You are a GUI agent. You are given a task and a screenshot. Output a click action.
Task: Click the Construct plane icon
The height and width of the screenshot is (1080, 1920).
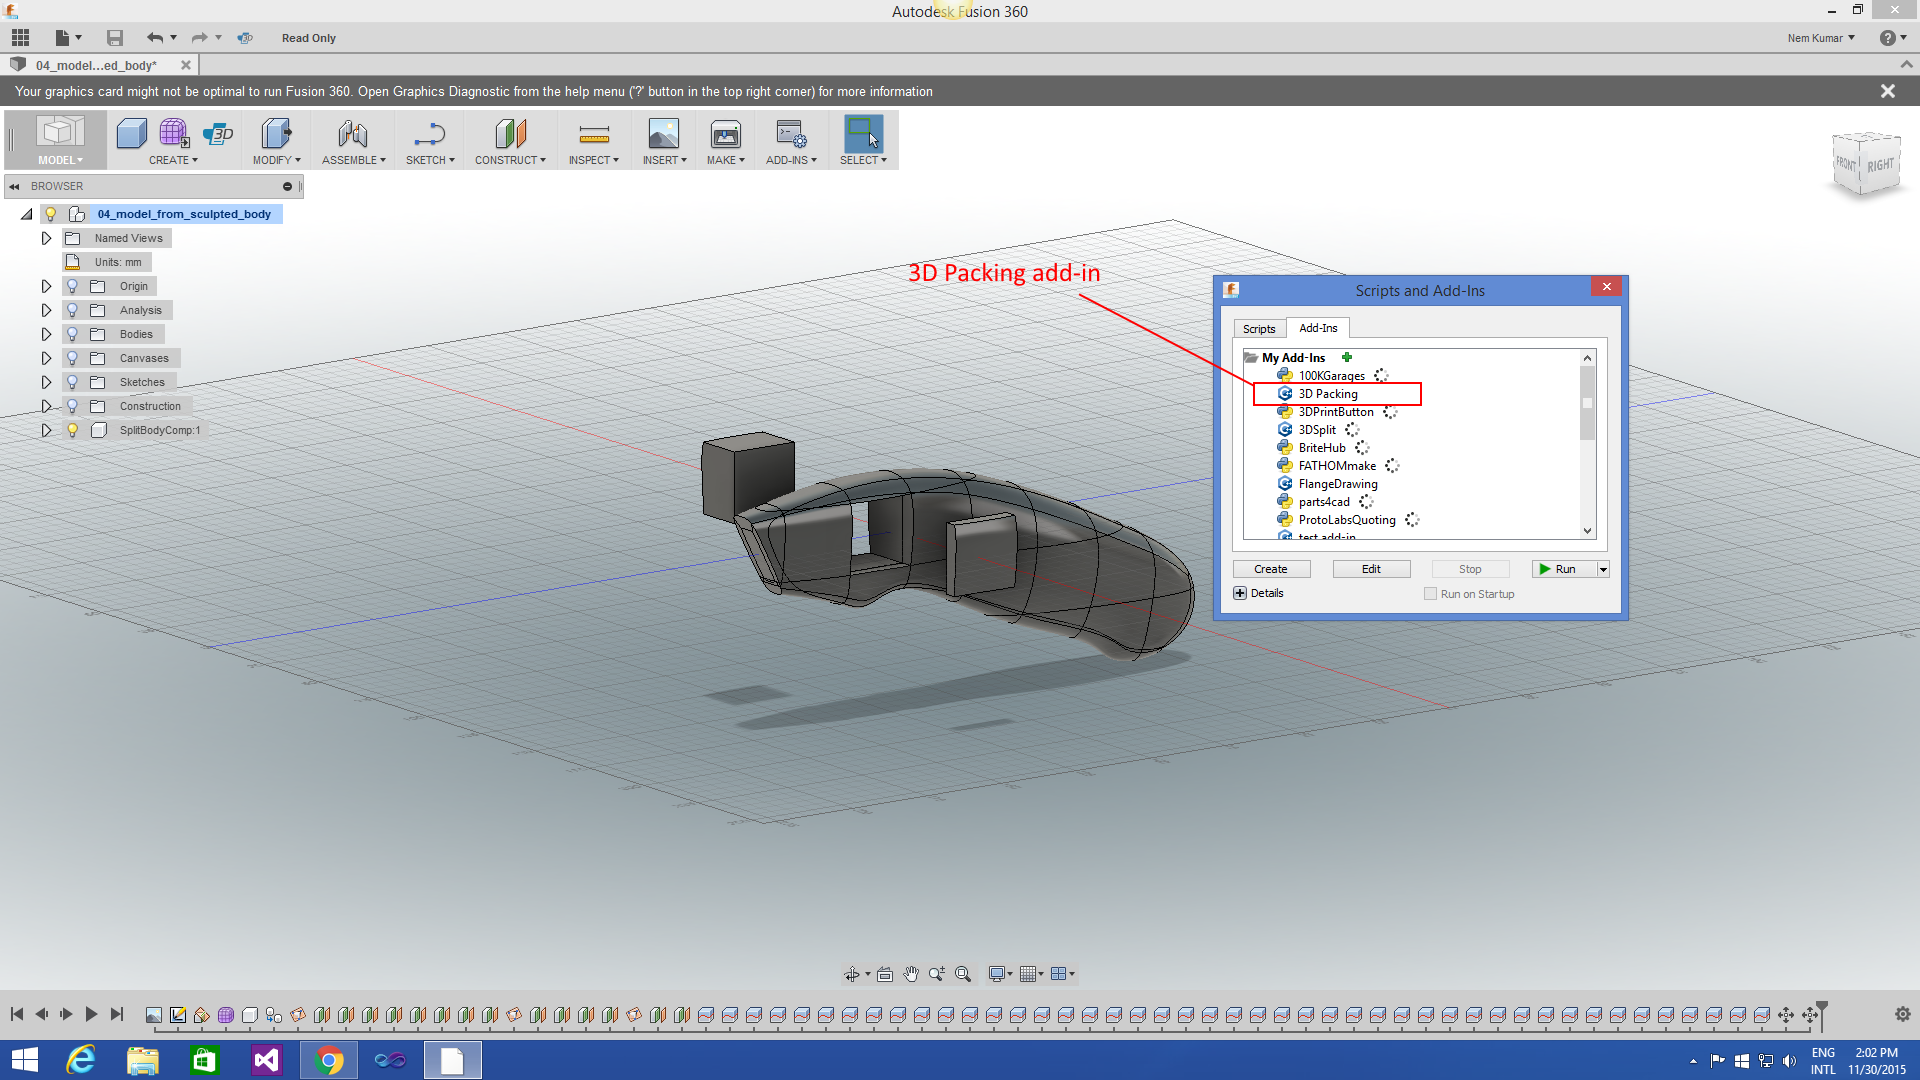(510, 134)
